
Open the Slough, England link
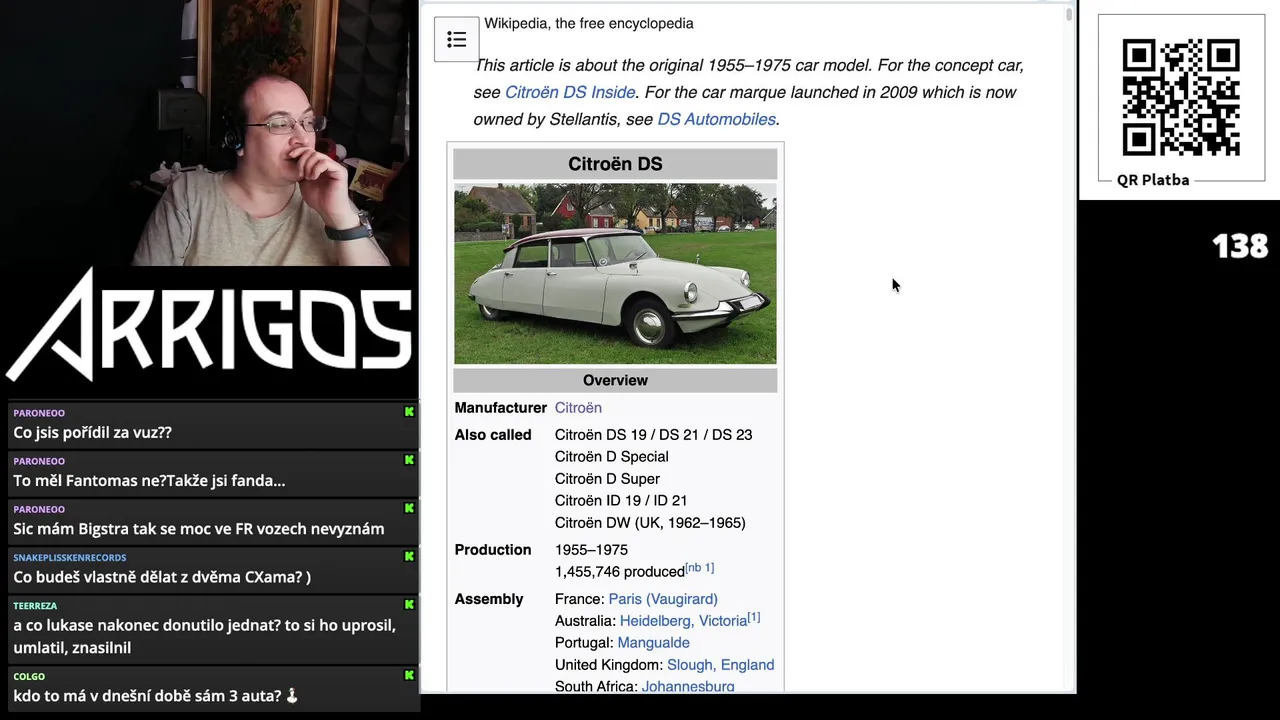(x=720, y=665)
